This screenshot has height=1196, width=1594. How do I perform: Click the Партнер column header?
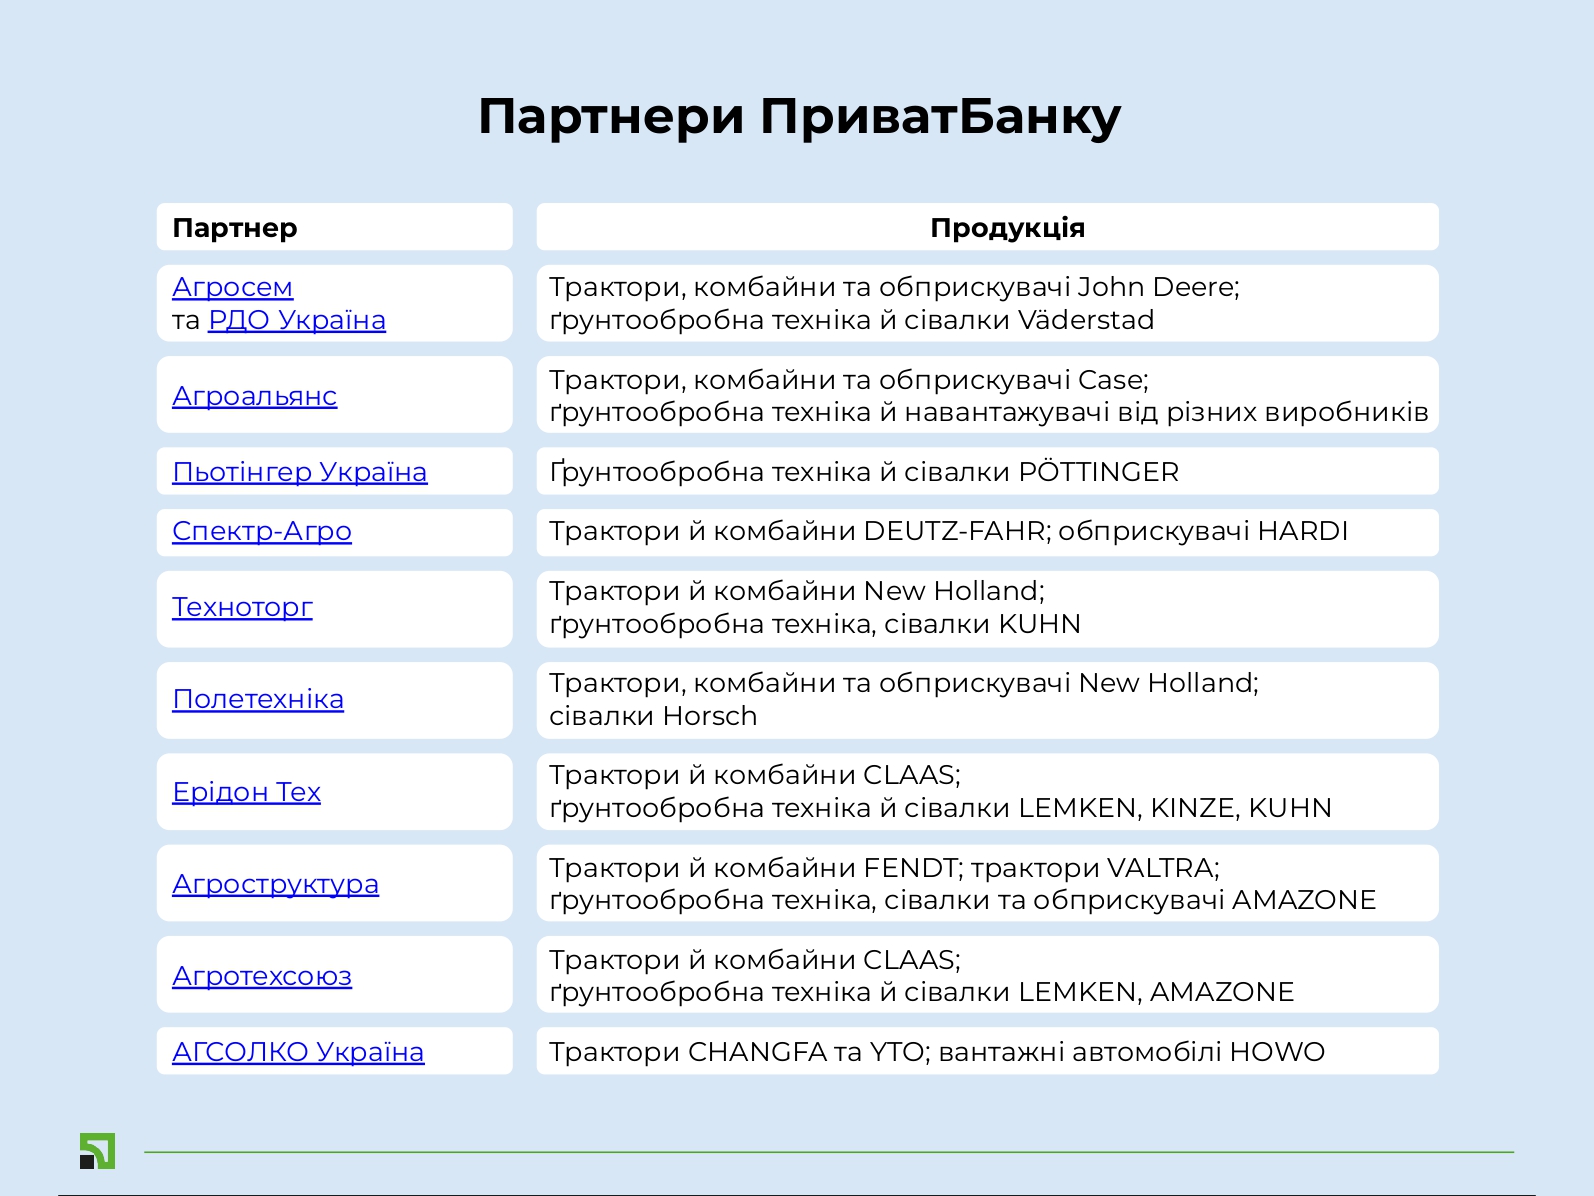pyautogui.click(x=335, y=227)
